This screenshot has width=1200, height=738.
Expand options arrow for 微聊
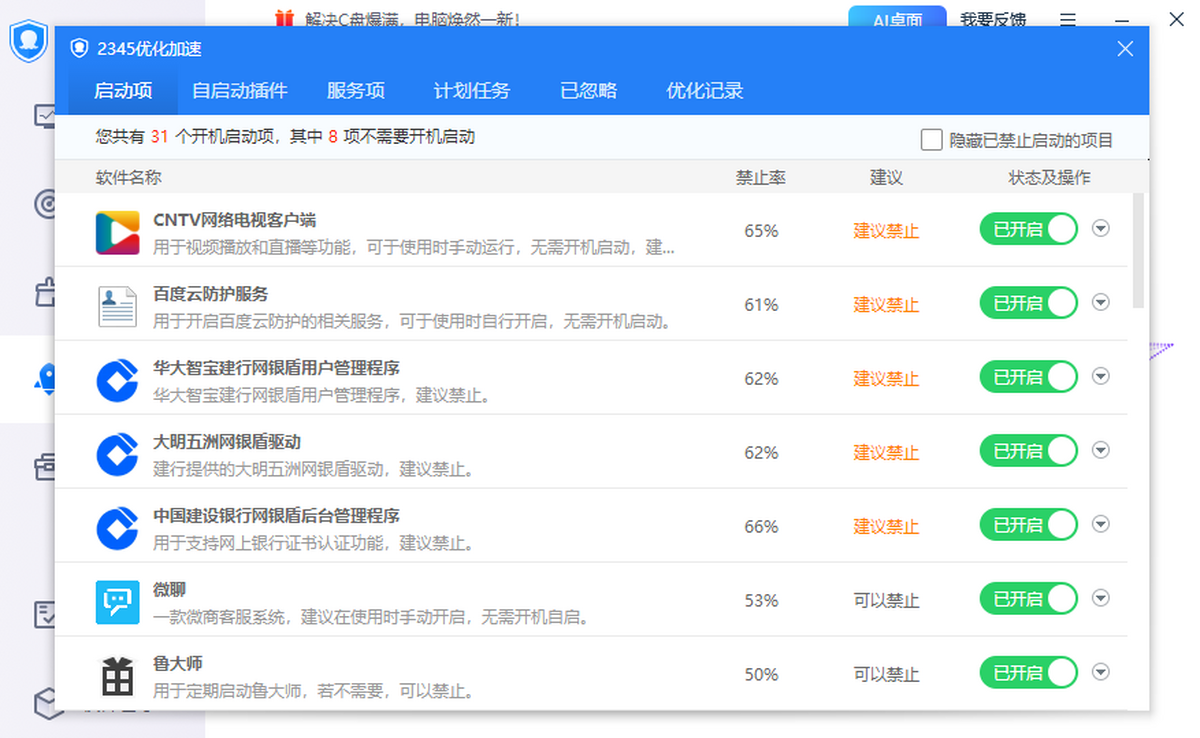[1101, 598]
